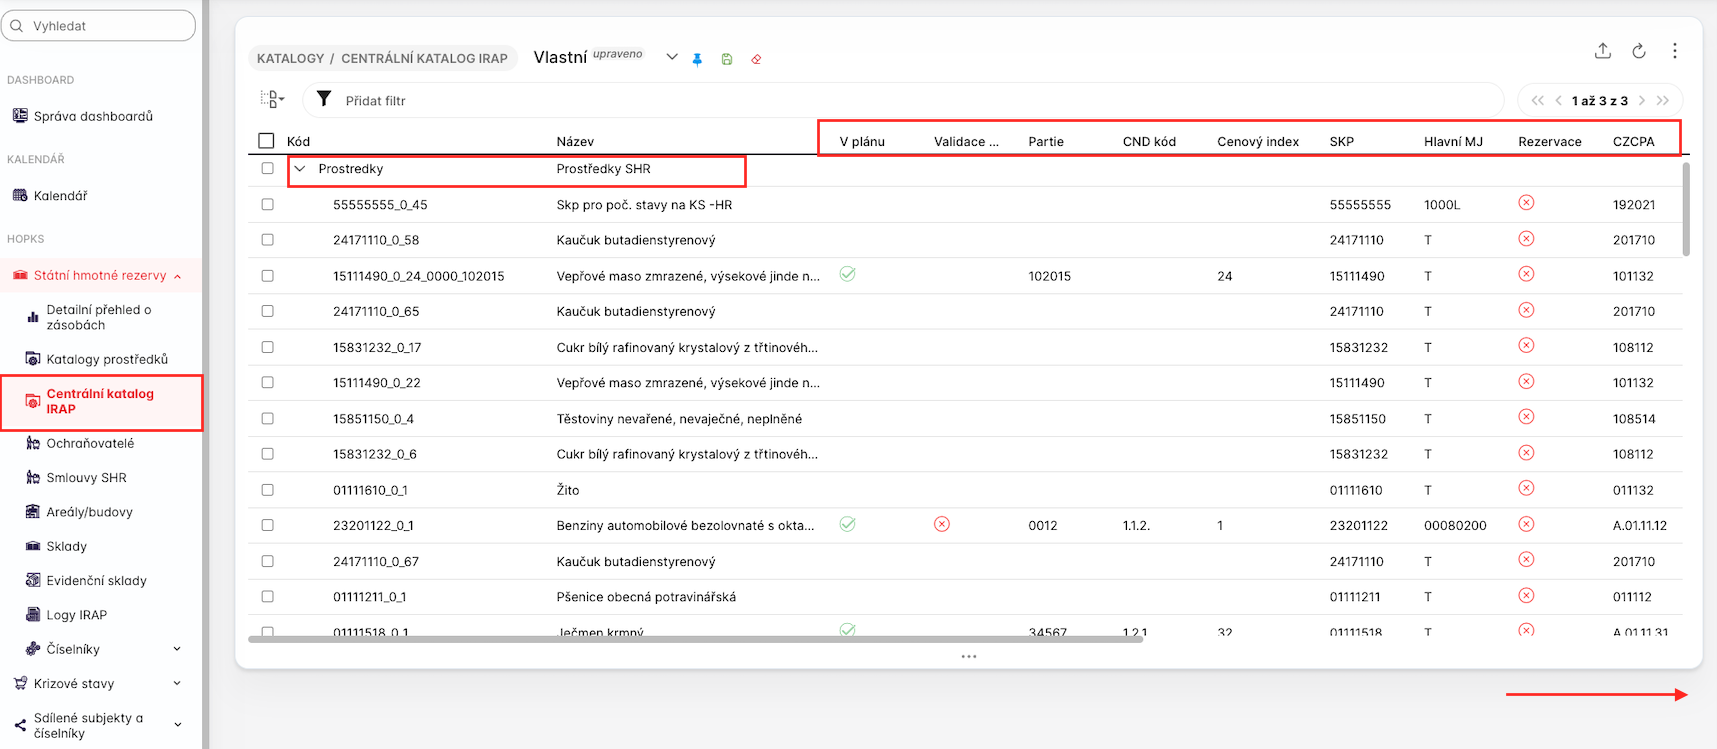Check the box for row 55555555_0_45

pyautogui.click(x=267, y=204)
